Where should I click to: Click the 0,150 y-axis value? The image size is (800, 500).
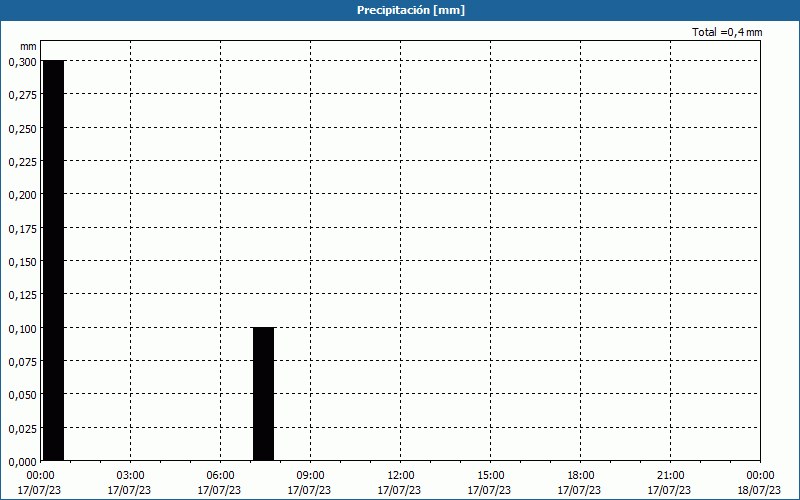[x=22, y=262]
